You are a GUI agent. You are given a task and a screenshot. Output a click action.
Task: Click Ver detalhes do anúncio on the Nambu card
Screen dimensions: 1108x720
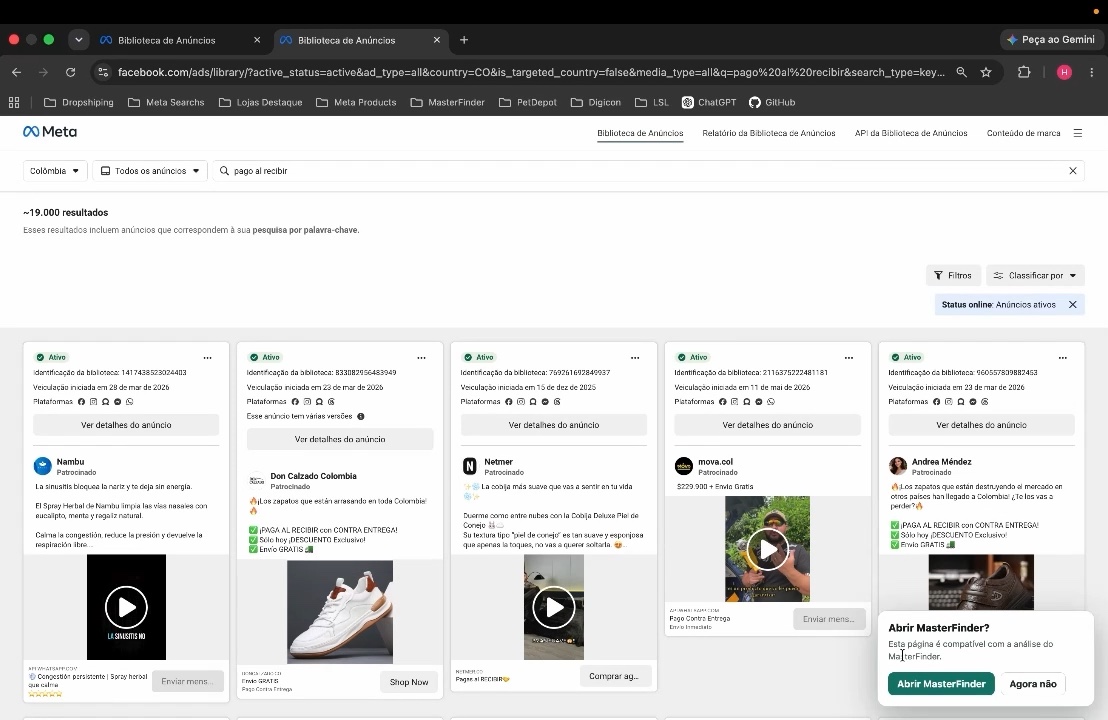click(x=126, y=425)
